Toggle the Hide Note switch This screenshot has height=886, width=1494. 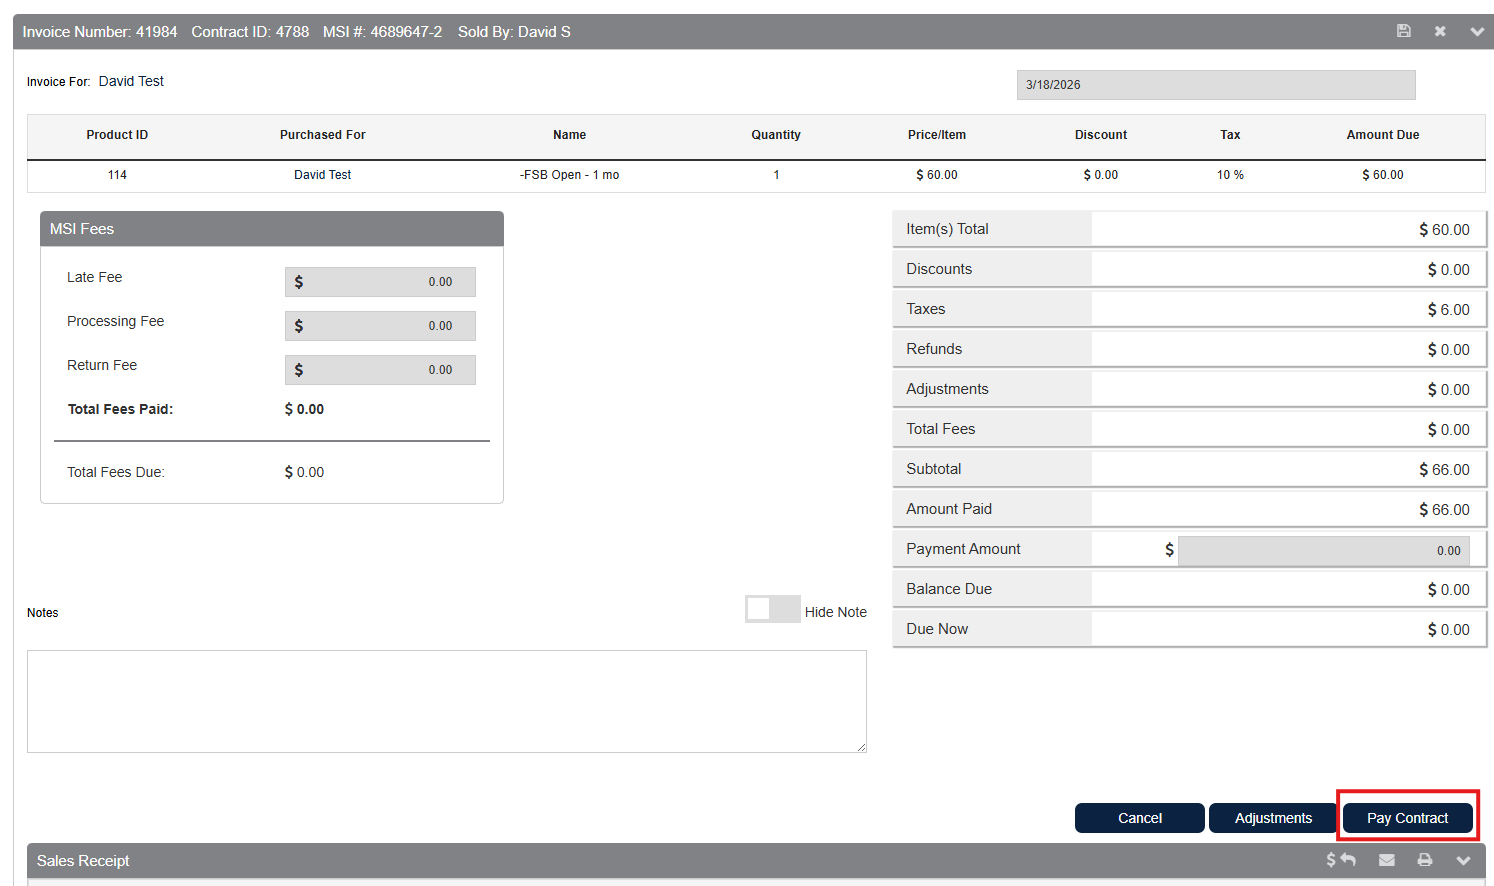tap(772, 609)
